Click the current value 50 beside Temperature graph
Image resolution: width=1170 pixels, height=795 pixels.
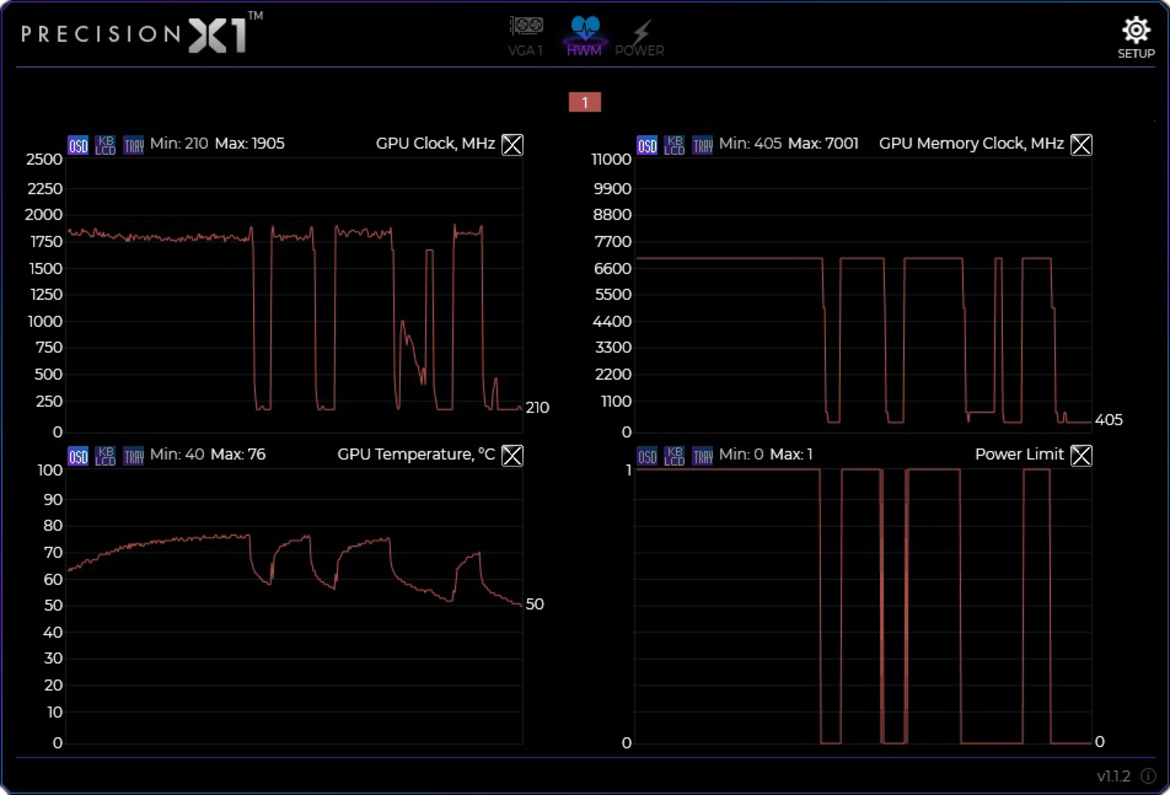(x=535, y=604)
